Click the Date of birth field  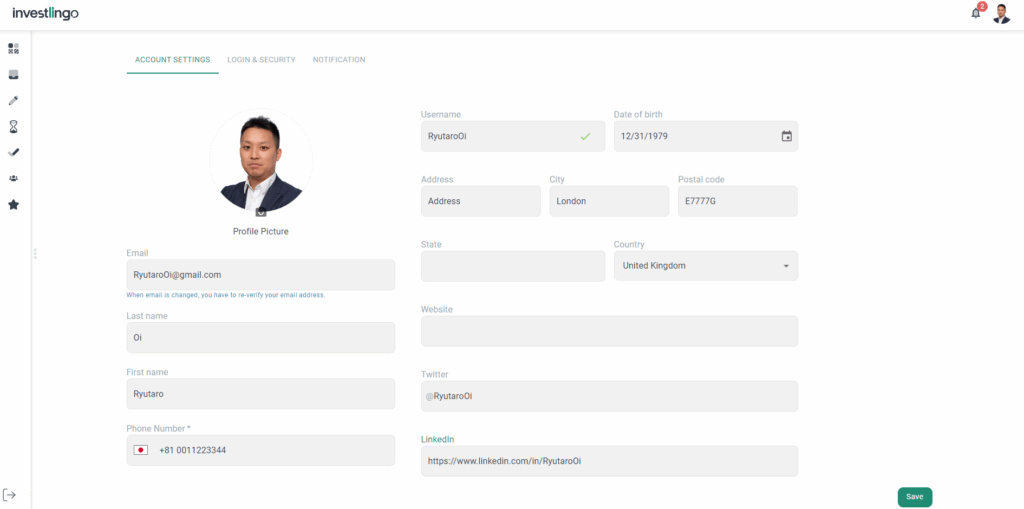point(705,136)
